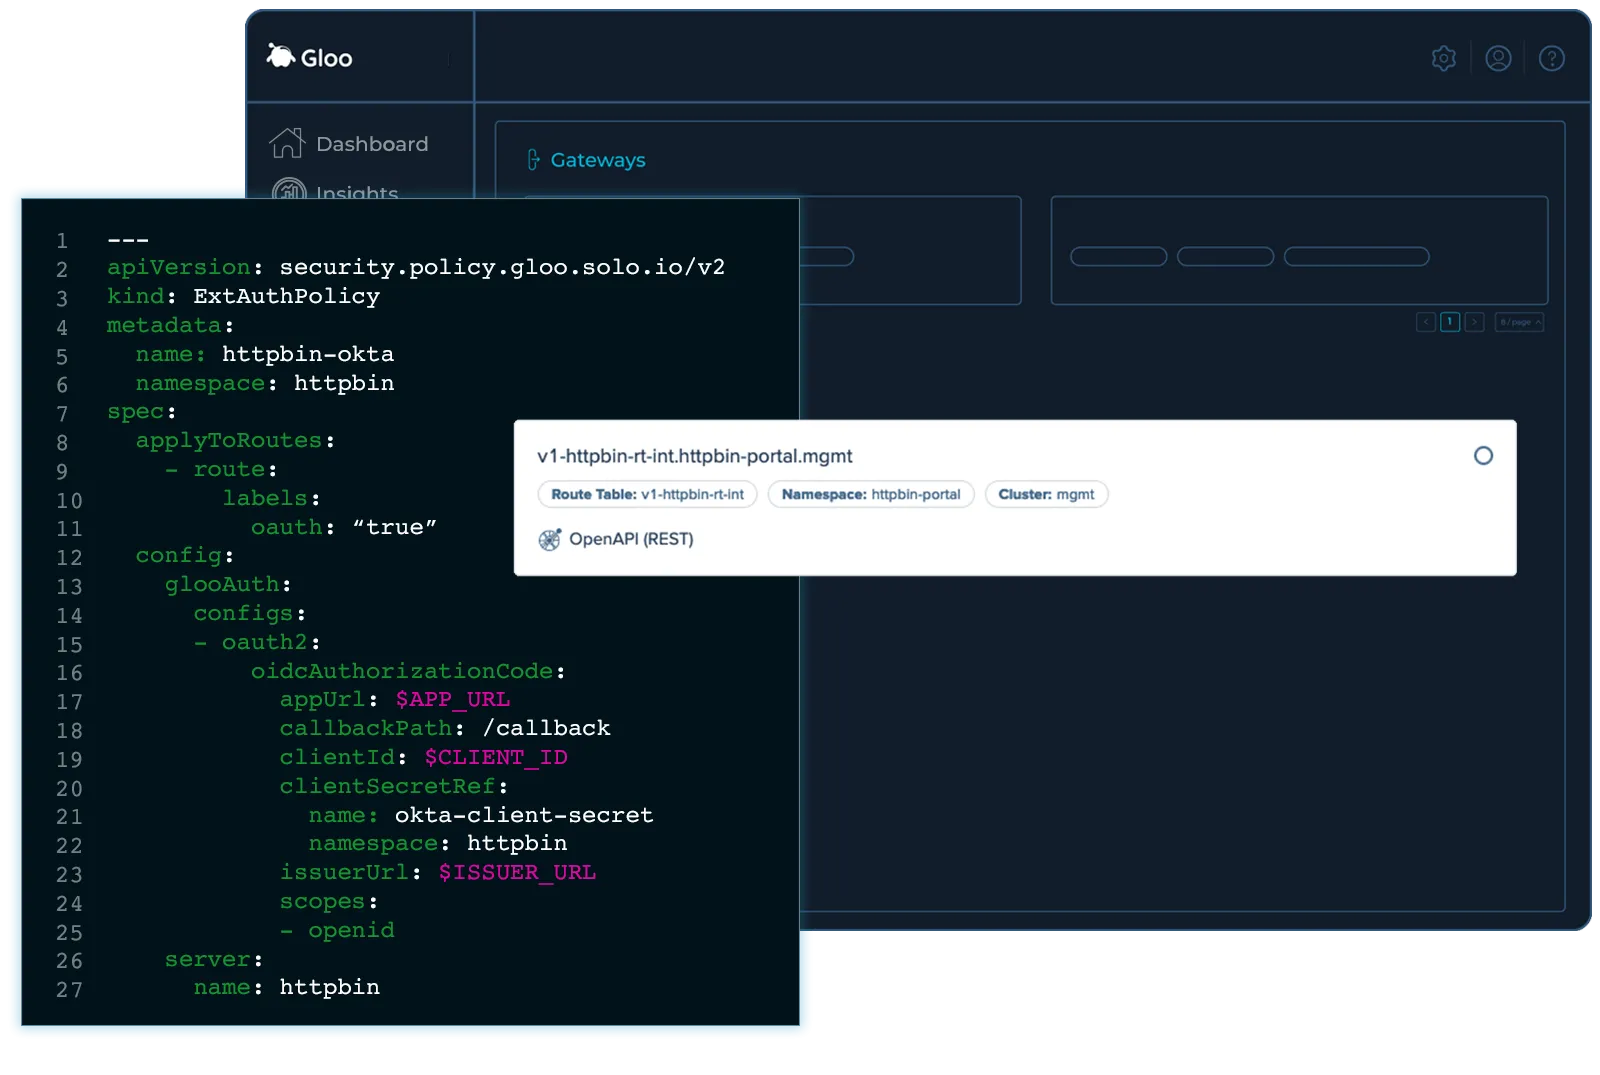Click the scopes: code line
Viewport: 1600px width, 1075px height.
tap(329, 901)
